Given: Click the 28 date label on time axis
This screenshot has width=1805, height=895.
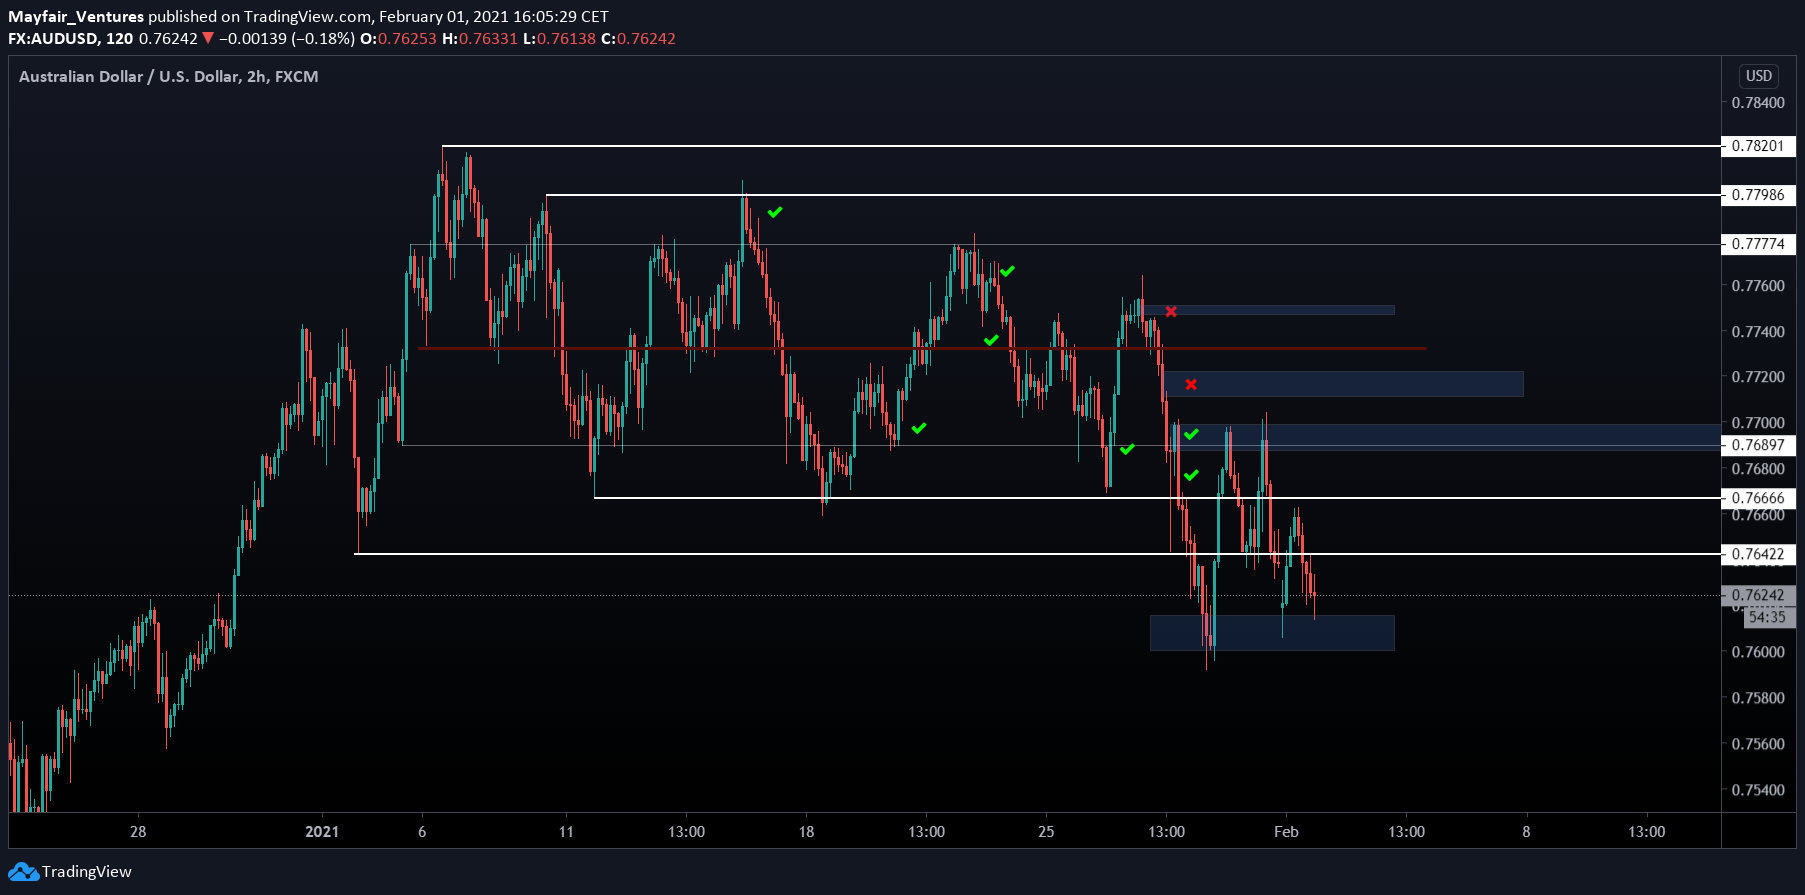Looking at the screenshot, I should [138, 832].
